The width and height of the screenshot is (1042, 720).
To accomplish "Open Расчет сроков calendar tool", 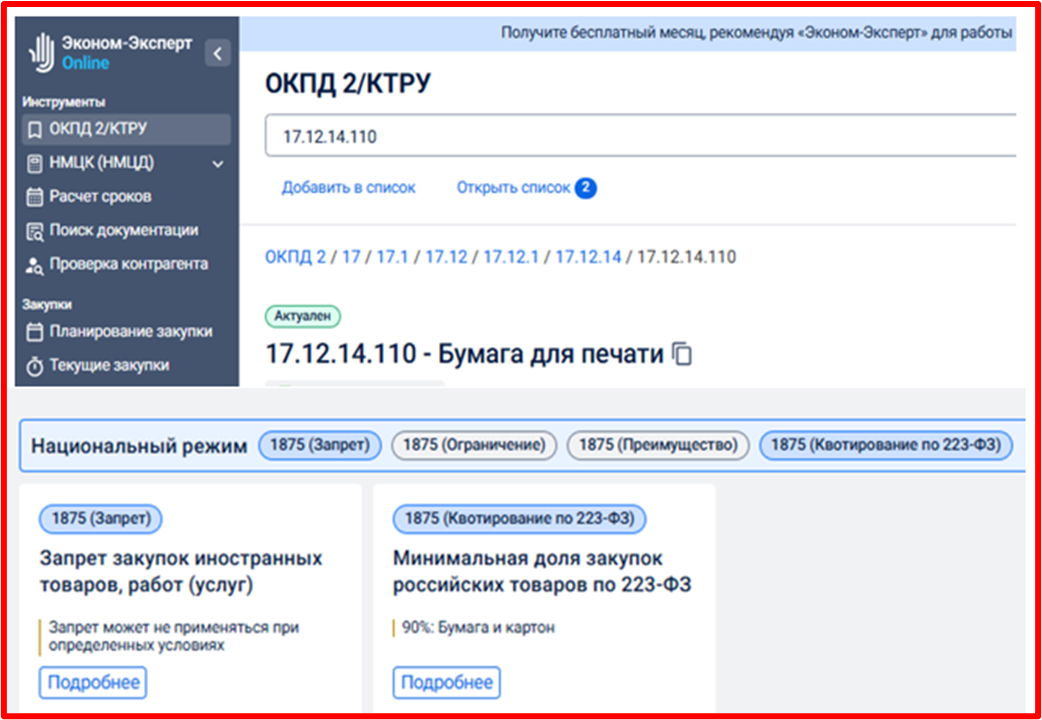I will point(100,197).
